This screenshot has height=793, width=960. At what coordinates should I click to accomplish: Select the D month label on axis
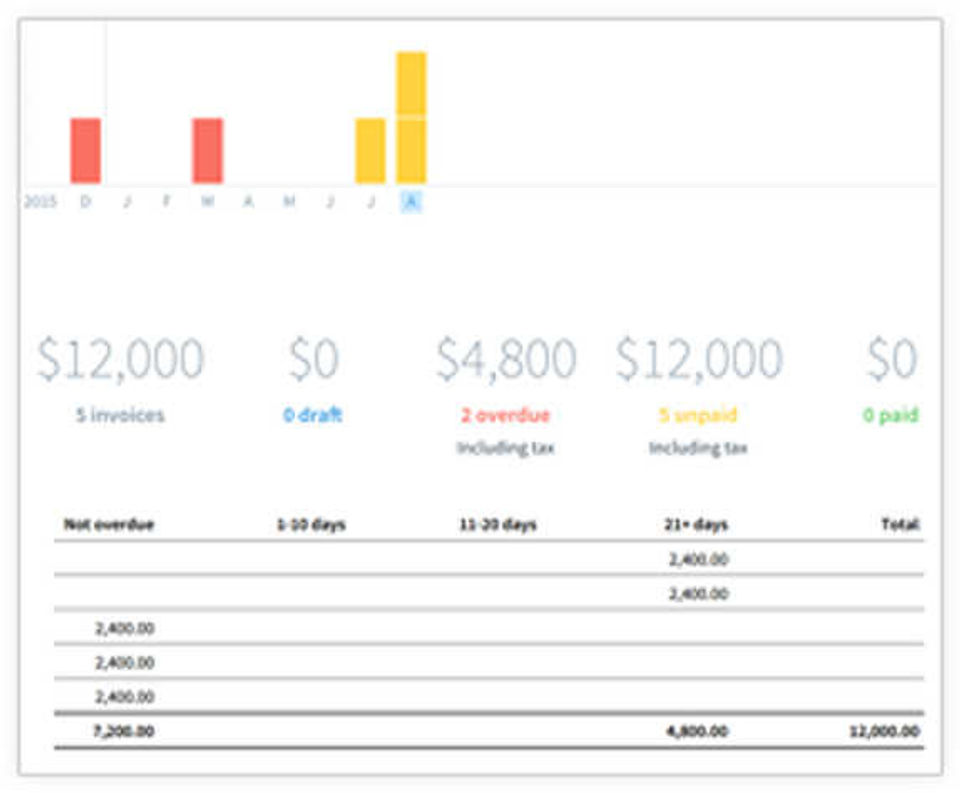86,201
